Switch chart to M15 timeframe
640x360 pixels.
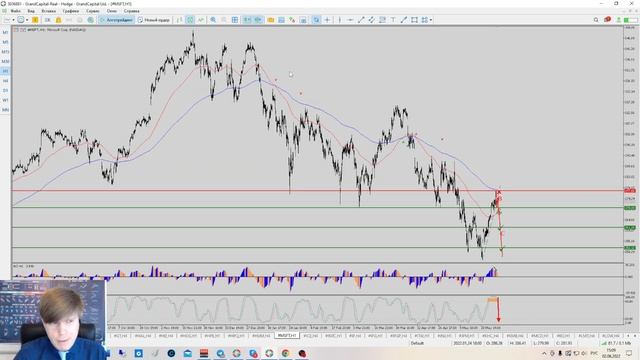coord(5,52)
